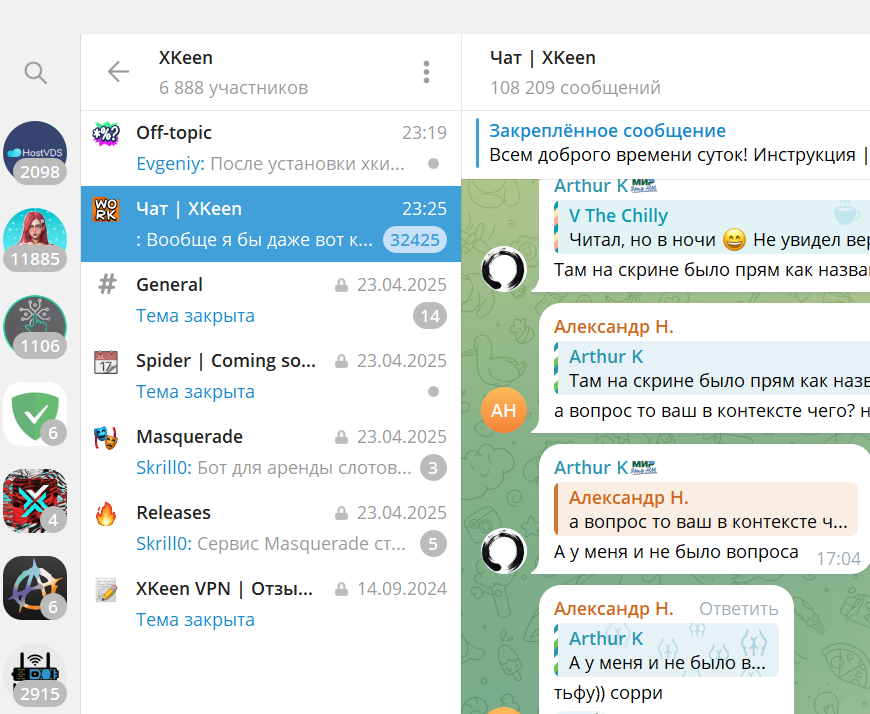Open the Off-topic topic
This screenshot has width=870, height=714.
tap(271, 148)
